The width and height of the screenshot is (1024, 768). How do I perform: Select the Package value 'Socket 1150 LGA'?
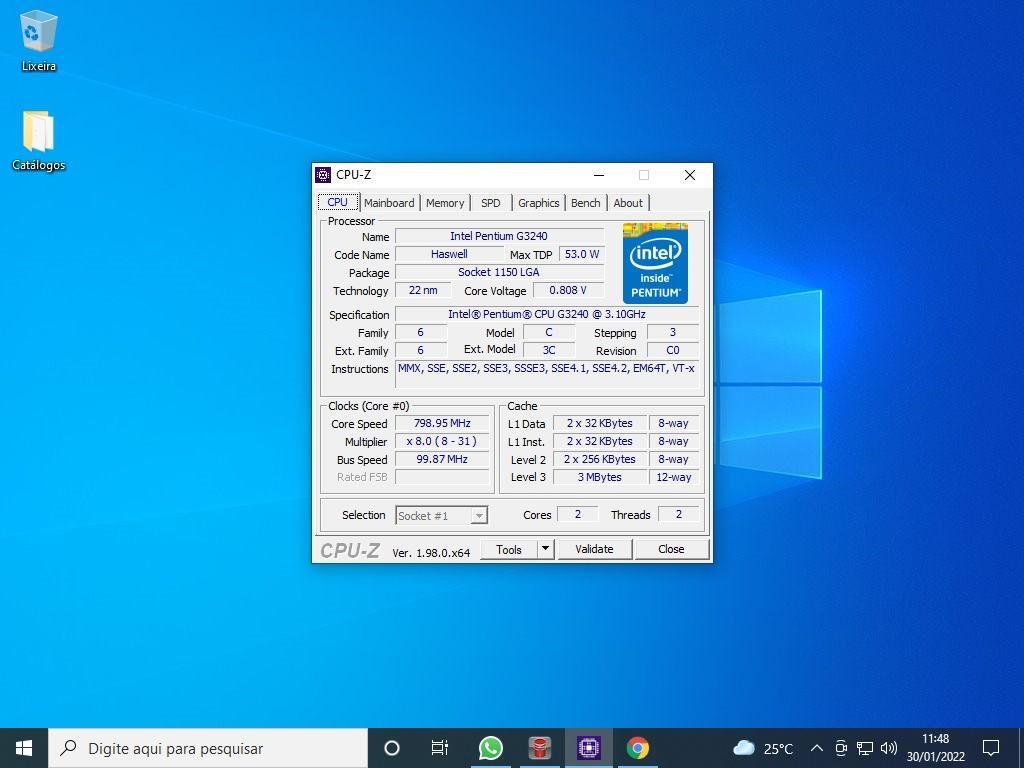pos(499,272)
